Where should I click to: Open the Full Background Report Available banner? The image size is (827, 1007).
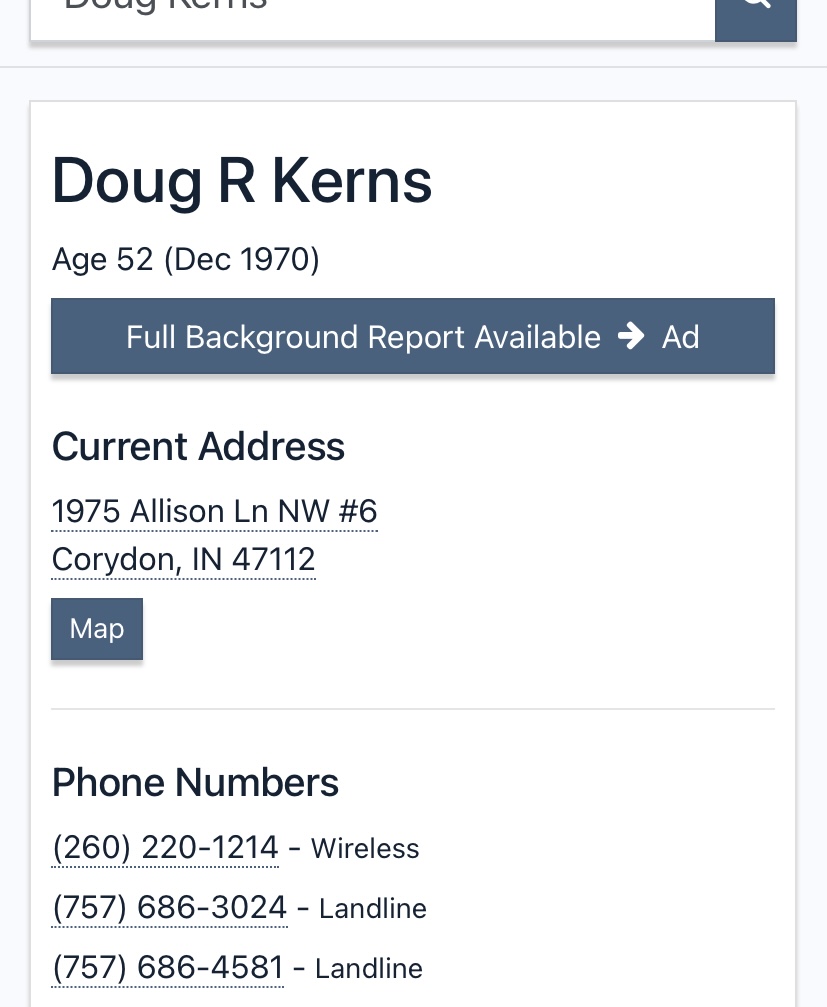(413, 336)
